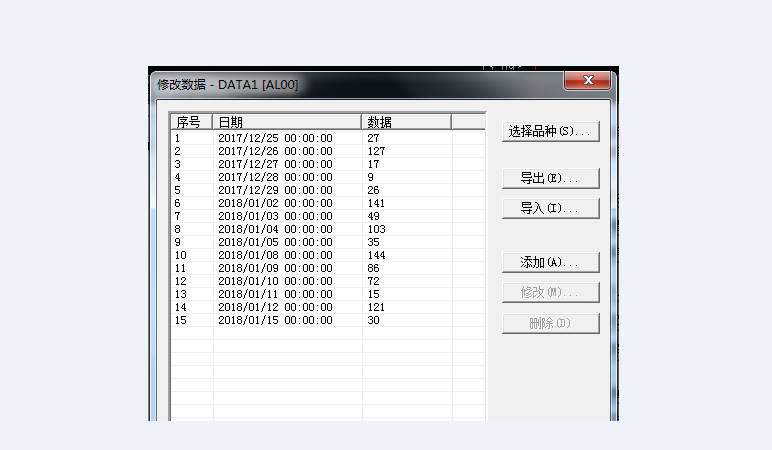Click data value 144

click(376, 256)
